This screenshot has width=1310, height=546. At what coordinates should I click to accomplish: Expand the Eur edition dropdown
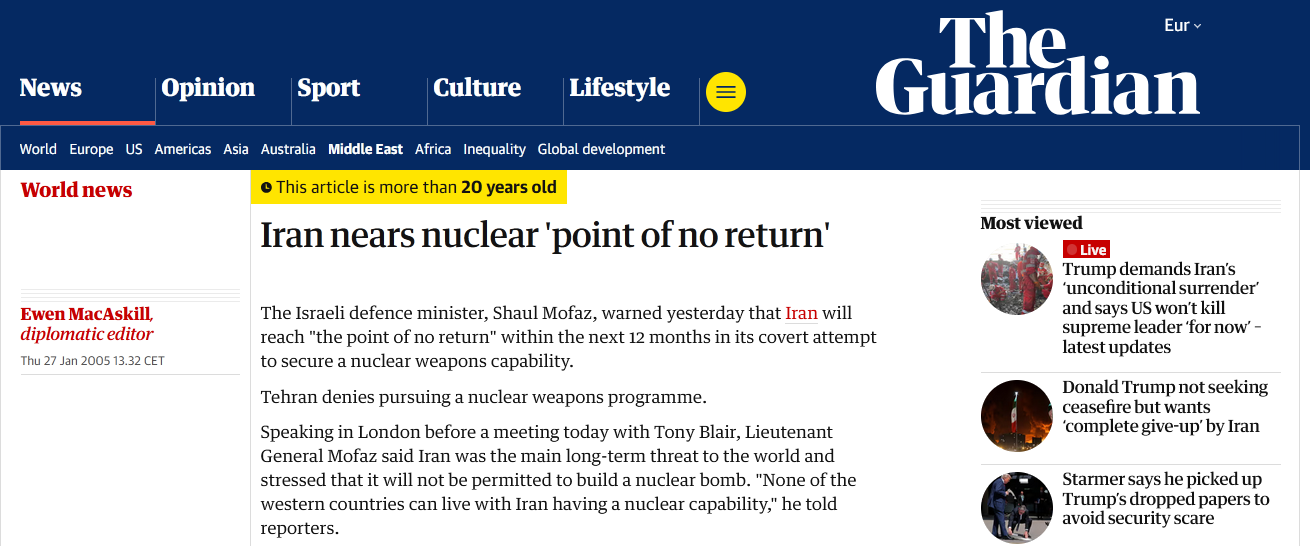[x=1183, y=25]
